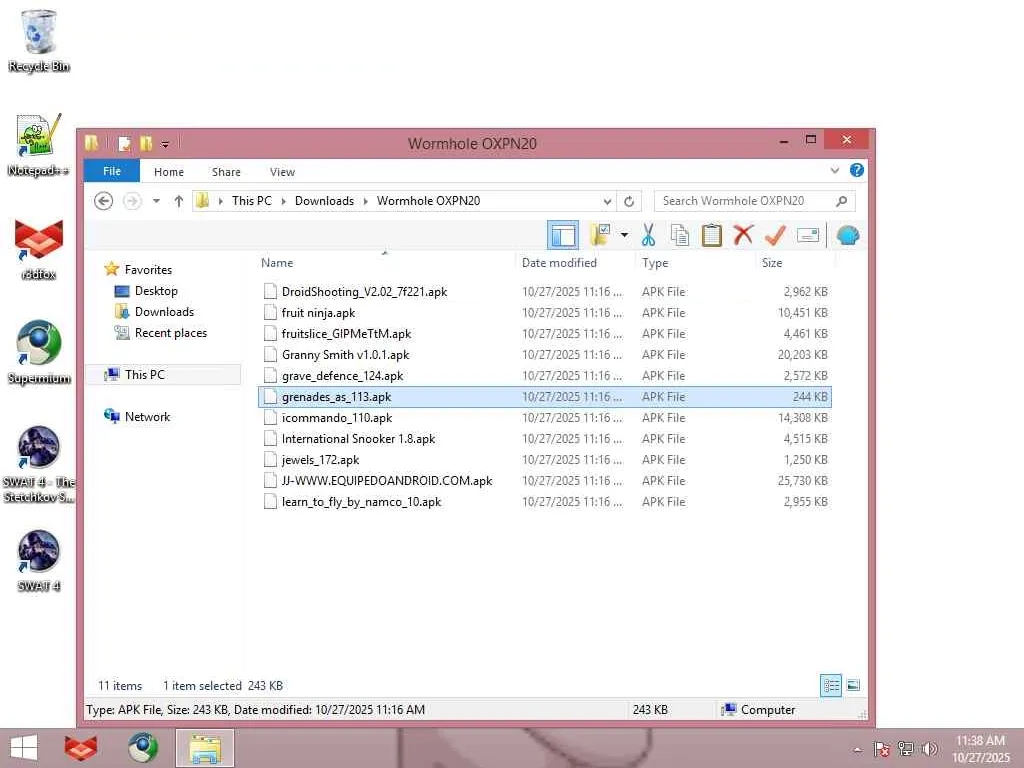Open the SWAT 4 desktop shortcut
This screenshot has height=768, width=1024.
point(39,560)
